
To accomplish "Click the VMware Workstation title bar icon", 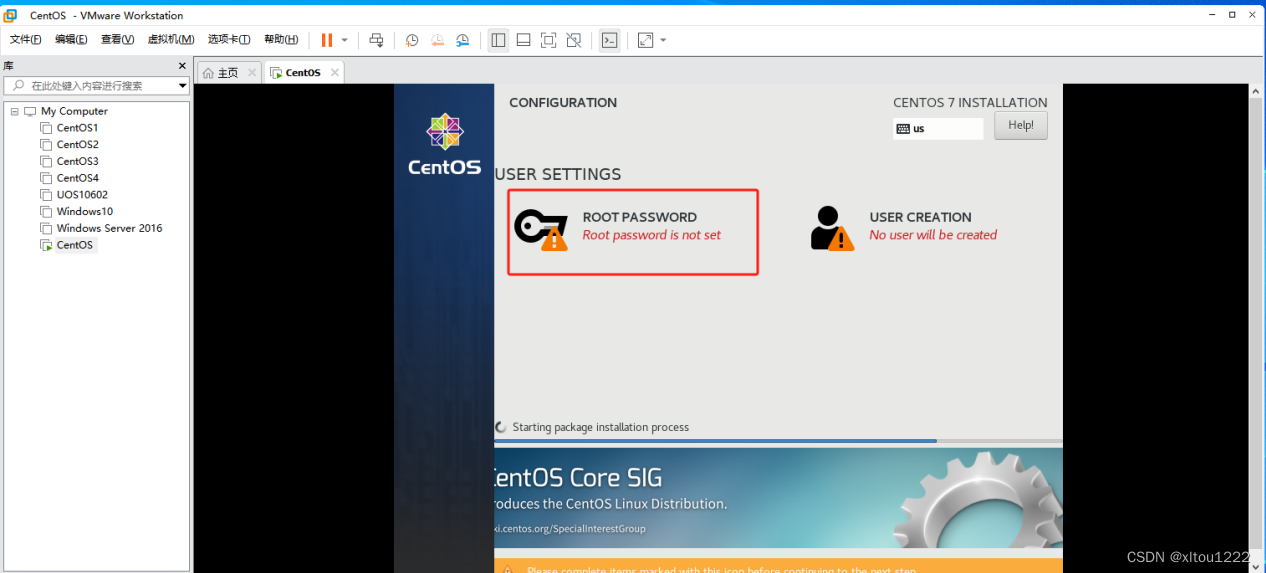I will (10, 15).
